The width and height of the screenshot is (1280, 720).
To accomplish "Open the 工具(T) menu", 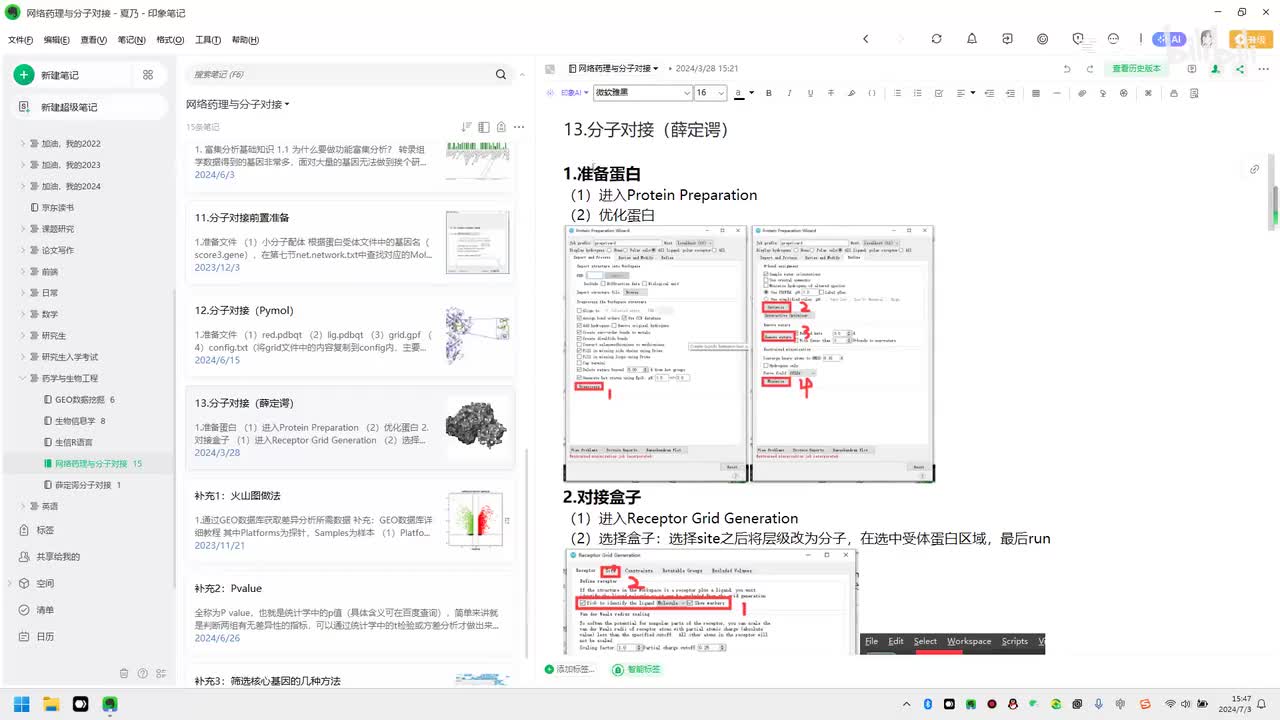I will 207,40.
